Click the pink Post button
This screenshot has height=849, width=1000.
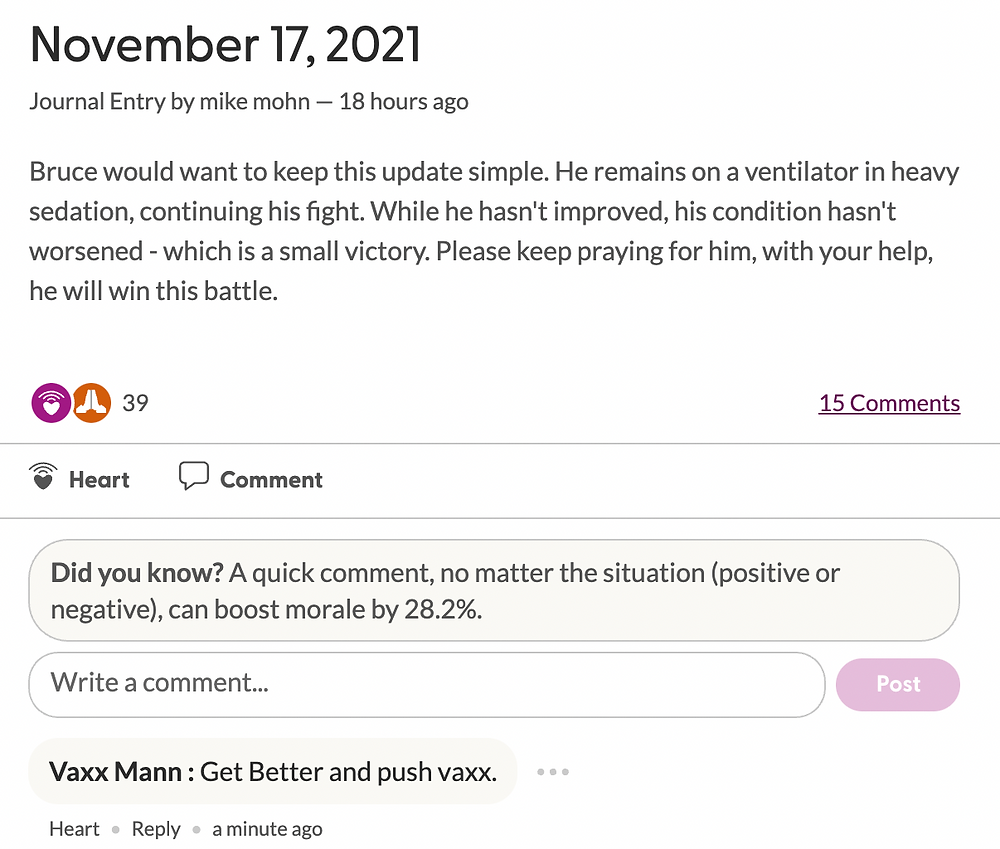(898, 684)
